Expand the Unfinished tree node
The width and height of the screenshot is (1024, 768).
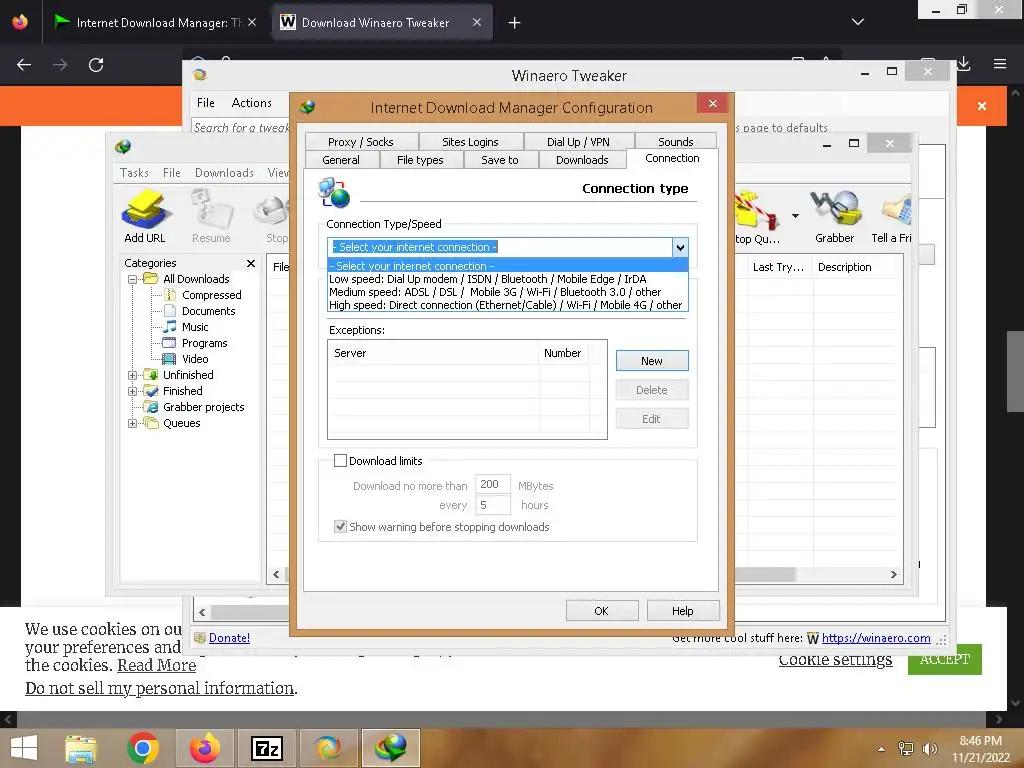click(132, 376)
